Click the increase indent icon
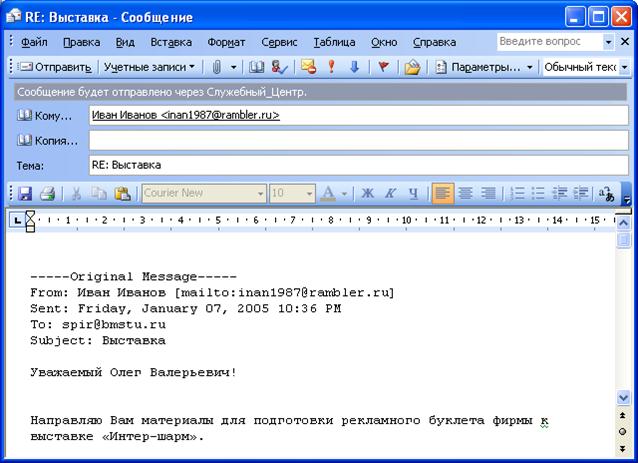 pyautogui.click(x=581, y=193)
